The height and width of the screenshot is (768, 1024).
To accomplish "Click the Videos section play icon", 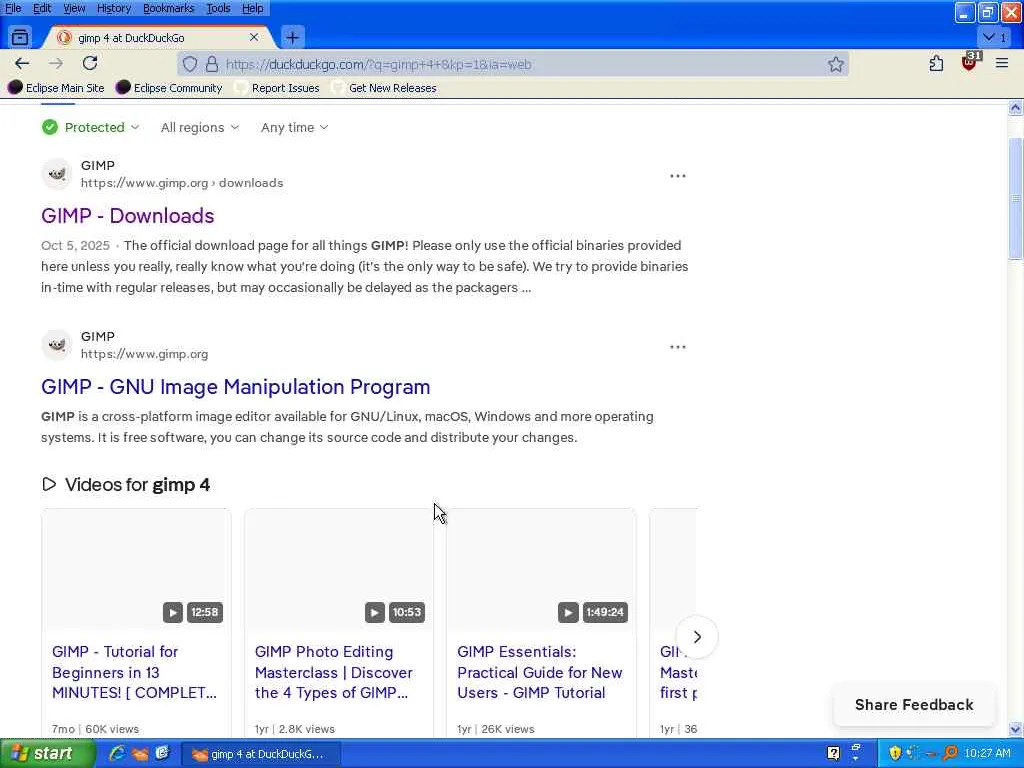I will [49, 485].
